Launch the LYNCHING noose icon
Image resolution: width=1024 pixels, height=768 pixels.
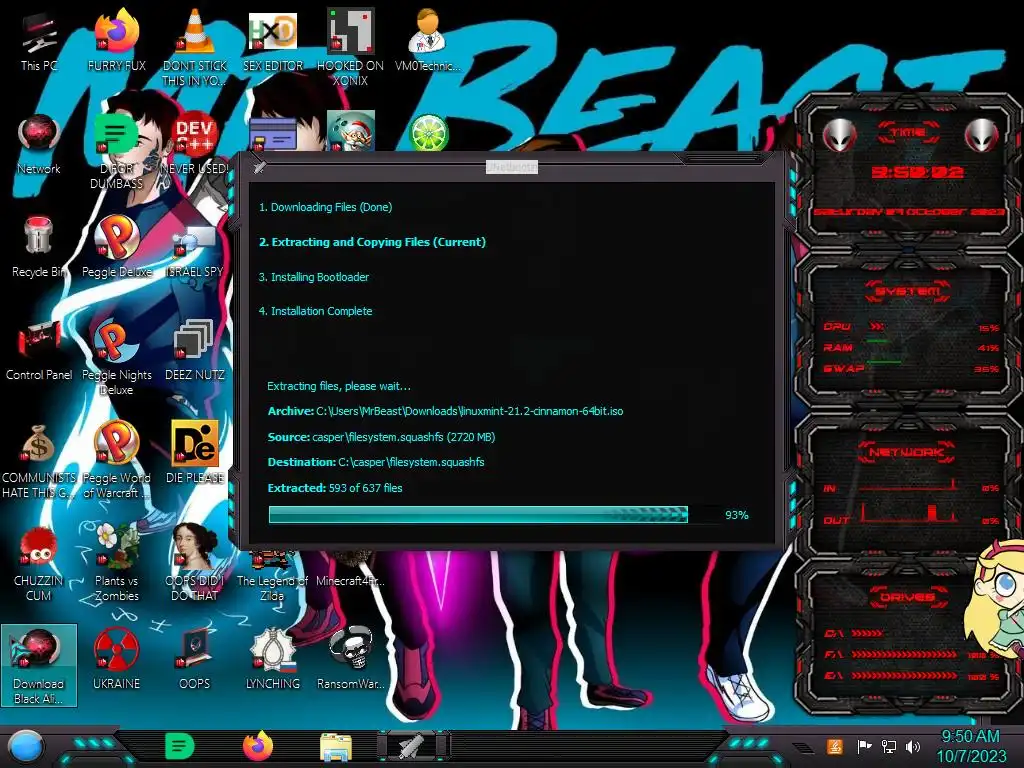(272, 660)
